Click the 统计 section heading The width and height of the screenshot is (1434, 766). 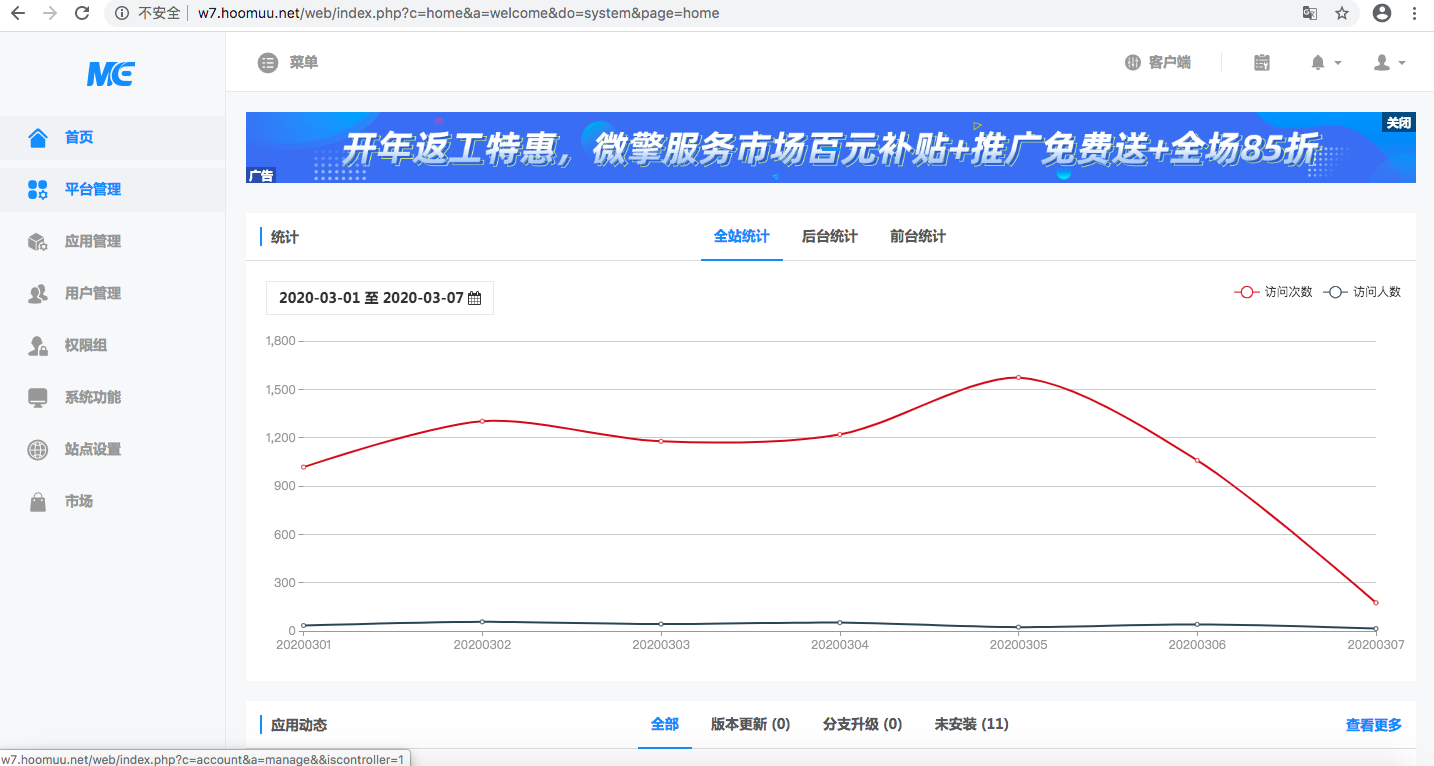pyautogui.click(x=285, y=237)
